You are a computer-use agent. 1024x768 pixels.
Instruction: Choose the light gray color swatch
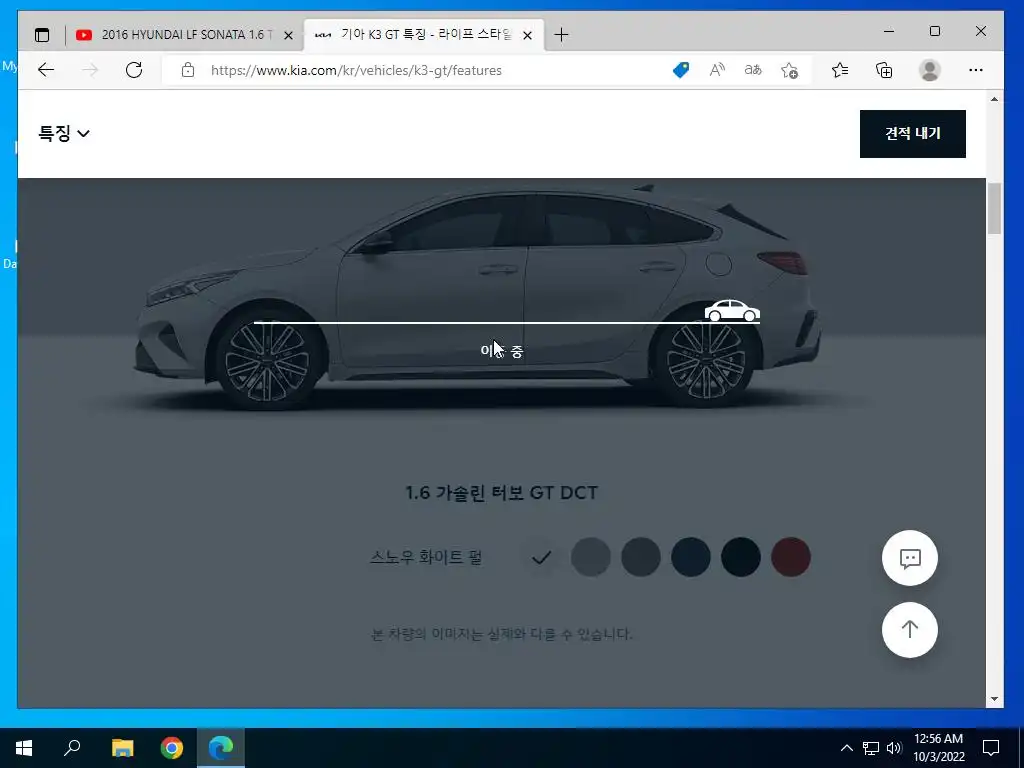(590, 558)
